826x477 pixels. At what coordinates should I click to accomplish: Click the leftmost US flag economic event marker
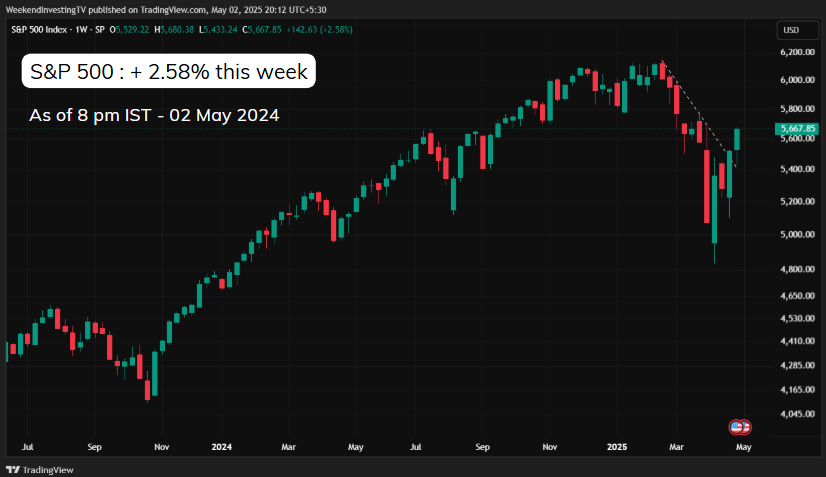click(736, 427)
